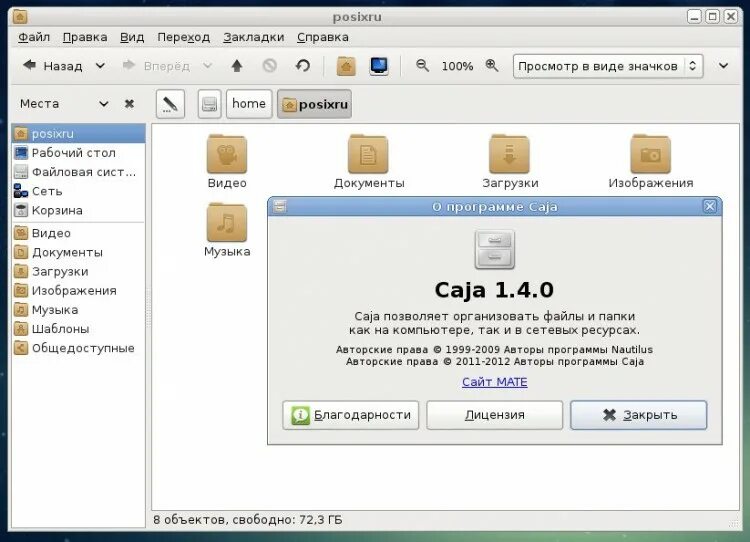Image resolution: width=750 pixels, height=542 pixels.
Task: Open the Шаблоны bookmark in sidebar
Action: tap(78, 329)
